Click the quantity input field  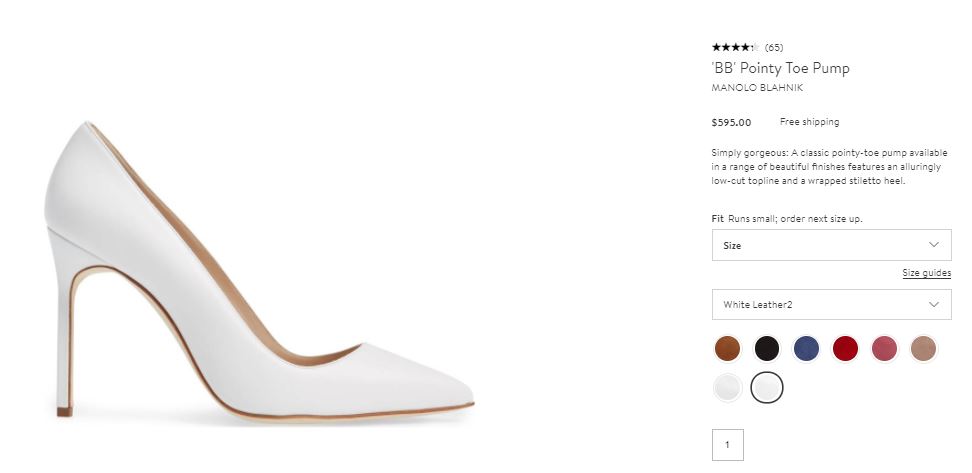(727, 445)
